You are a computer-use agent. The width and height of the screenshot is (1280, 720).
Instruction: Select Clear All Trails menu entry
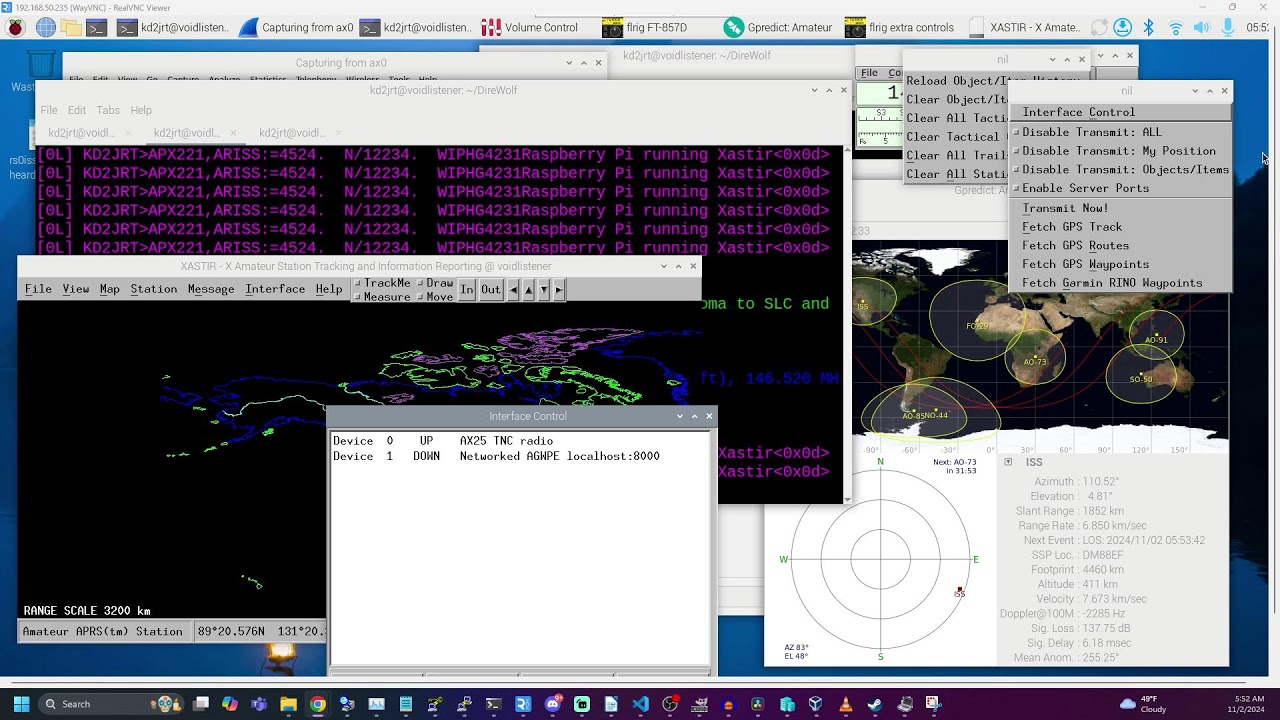(x=956, y=155)
